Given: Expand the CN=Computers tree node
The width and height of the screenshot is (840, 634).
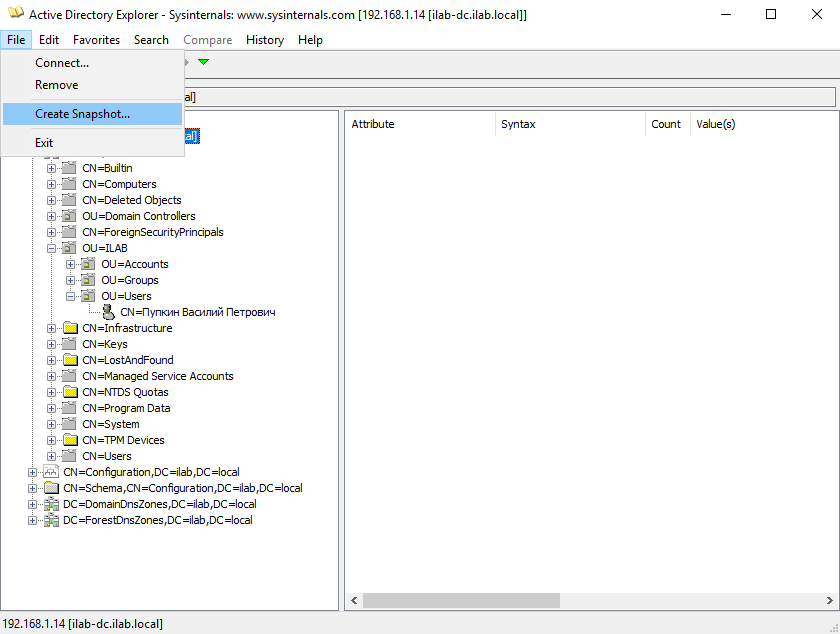Looking at the screenshot, I should pos(50,184).
